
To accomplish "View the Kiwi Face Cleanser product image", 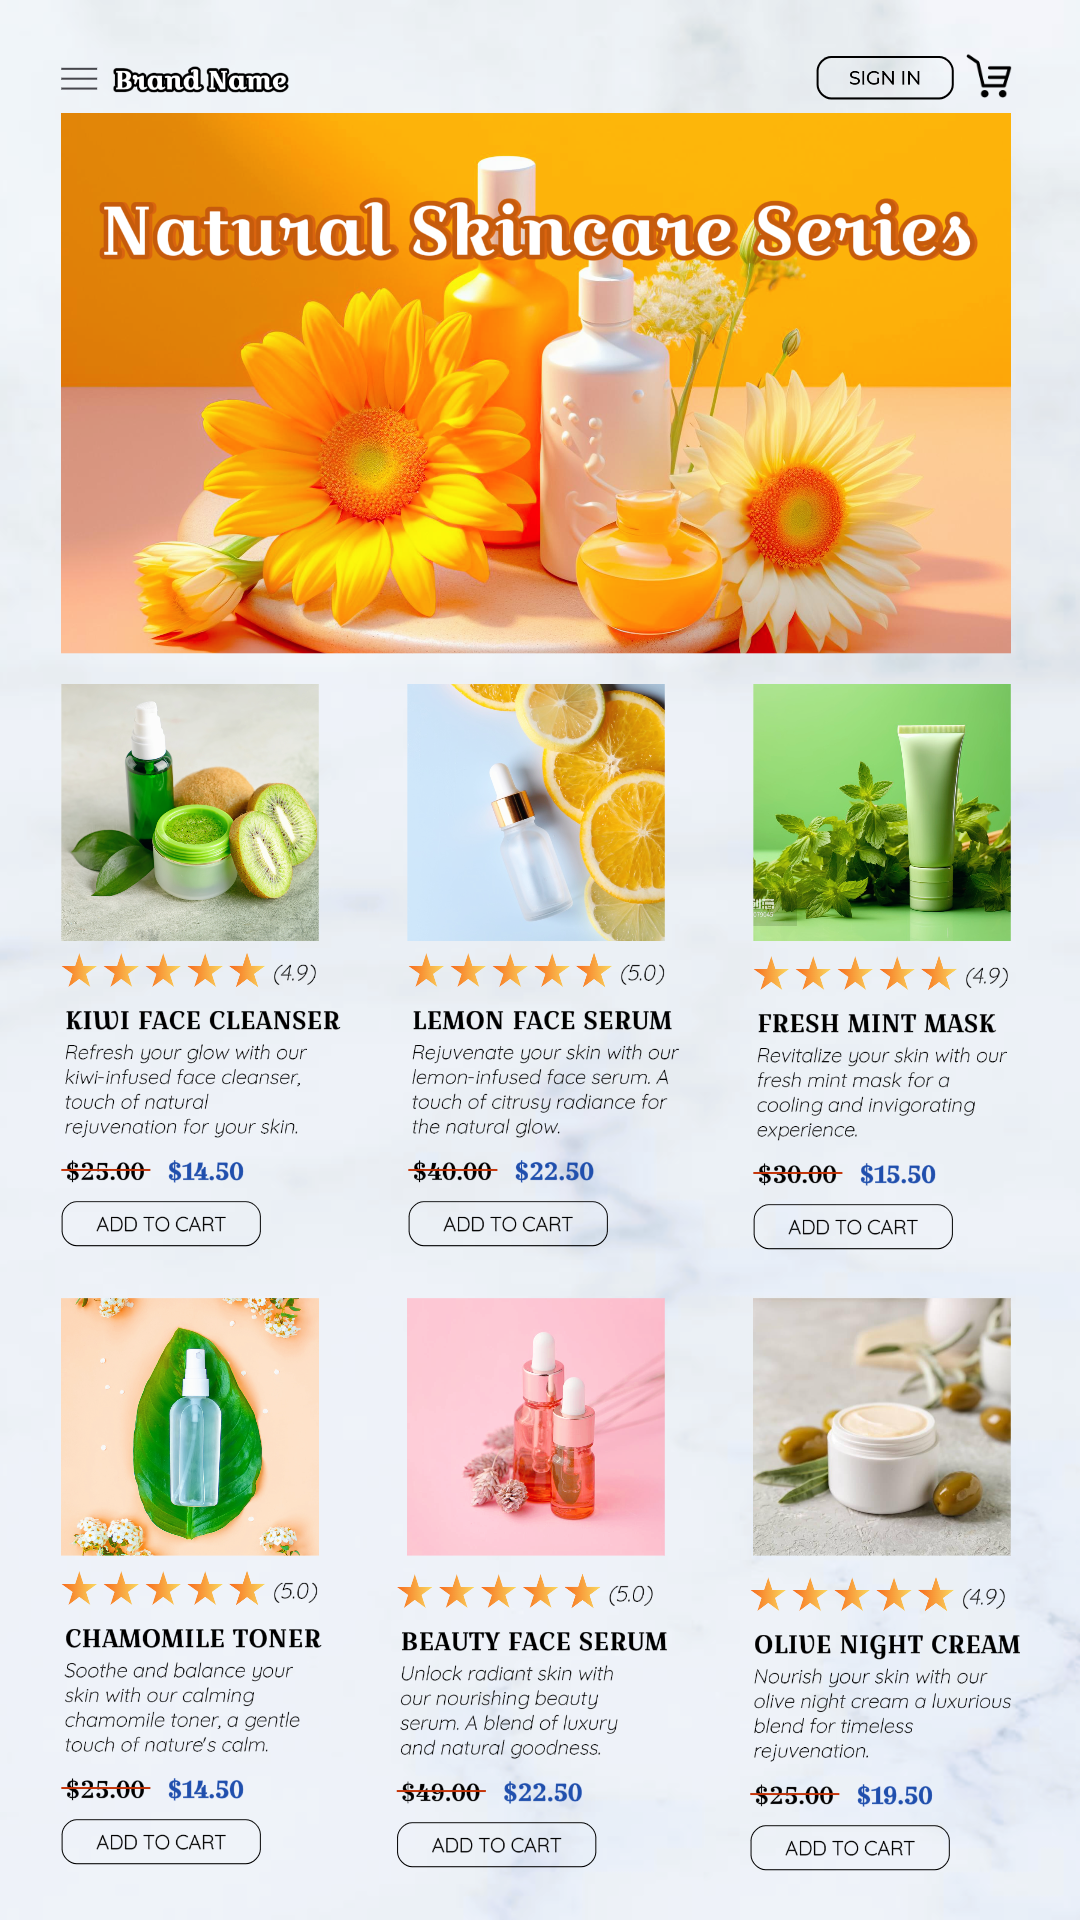I will [190, 812].
